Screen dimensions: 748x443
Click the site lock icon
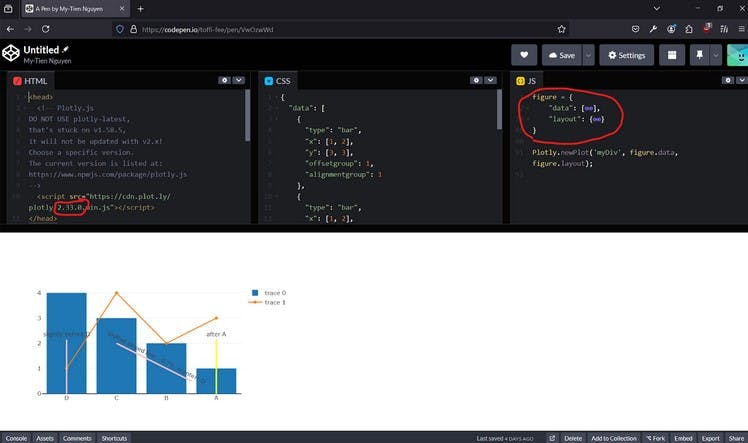click(134, 29)
